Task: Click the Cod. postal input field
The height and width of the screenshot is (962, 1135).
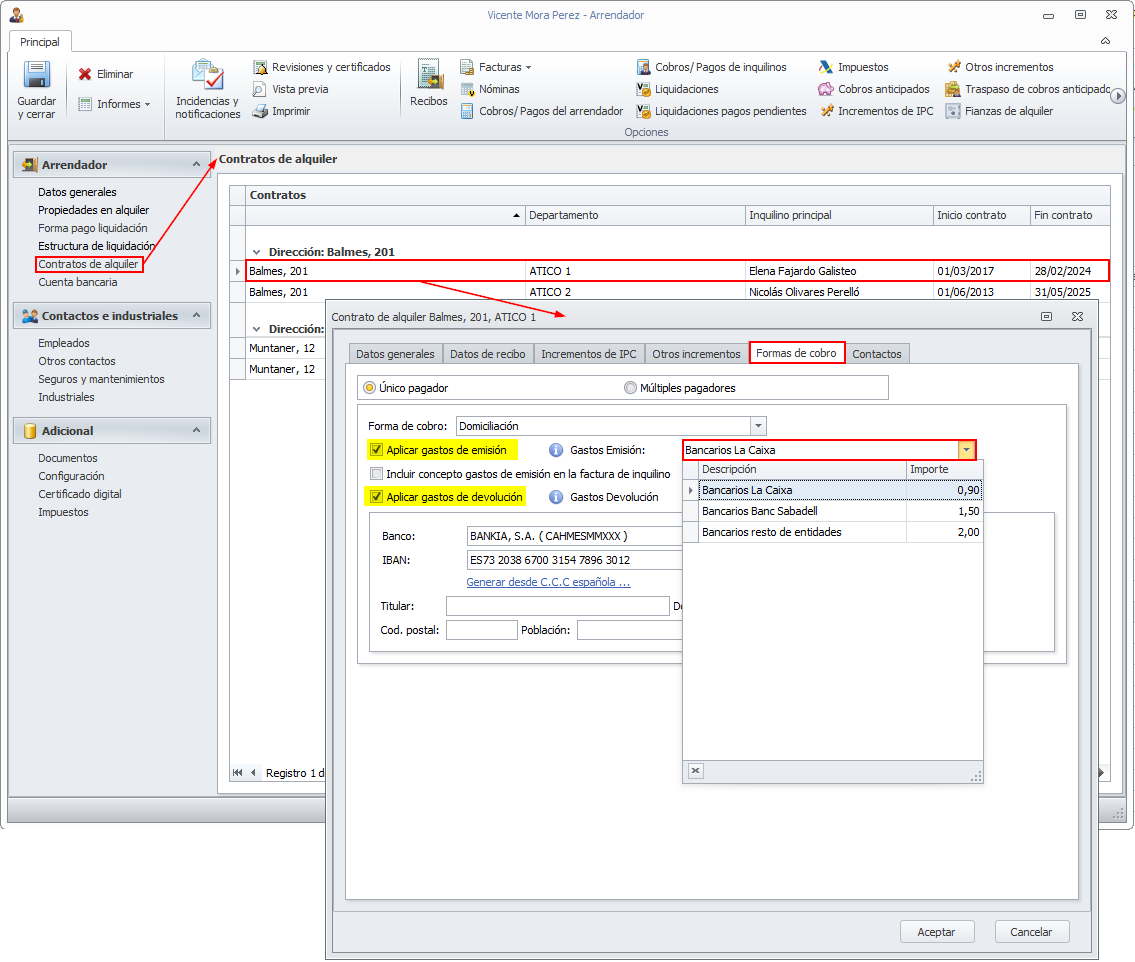Action: (481, 630)
